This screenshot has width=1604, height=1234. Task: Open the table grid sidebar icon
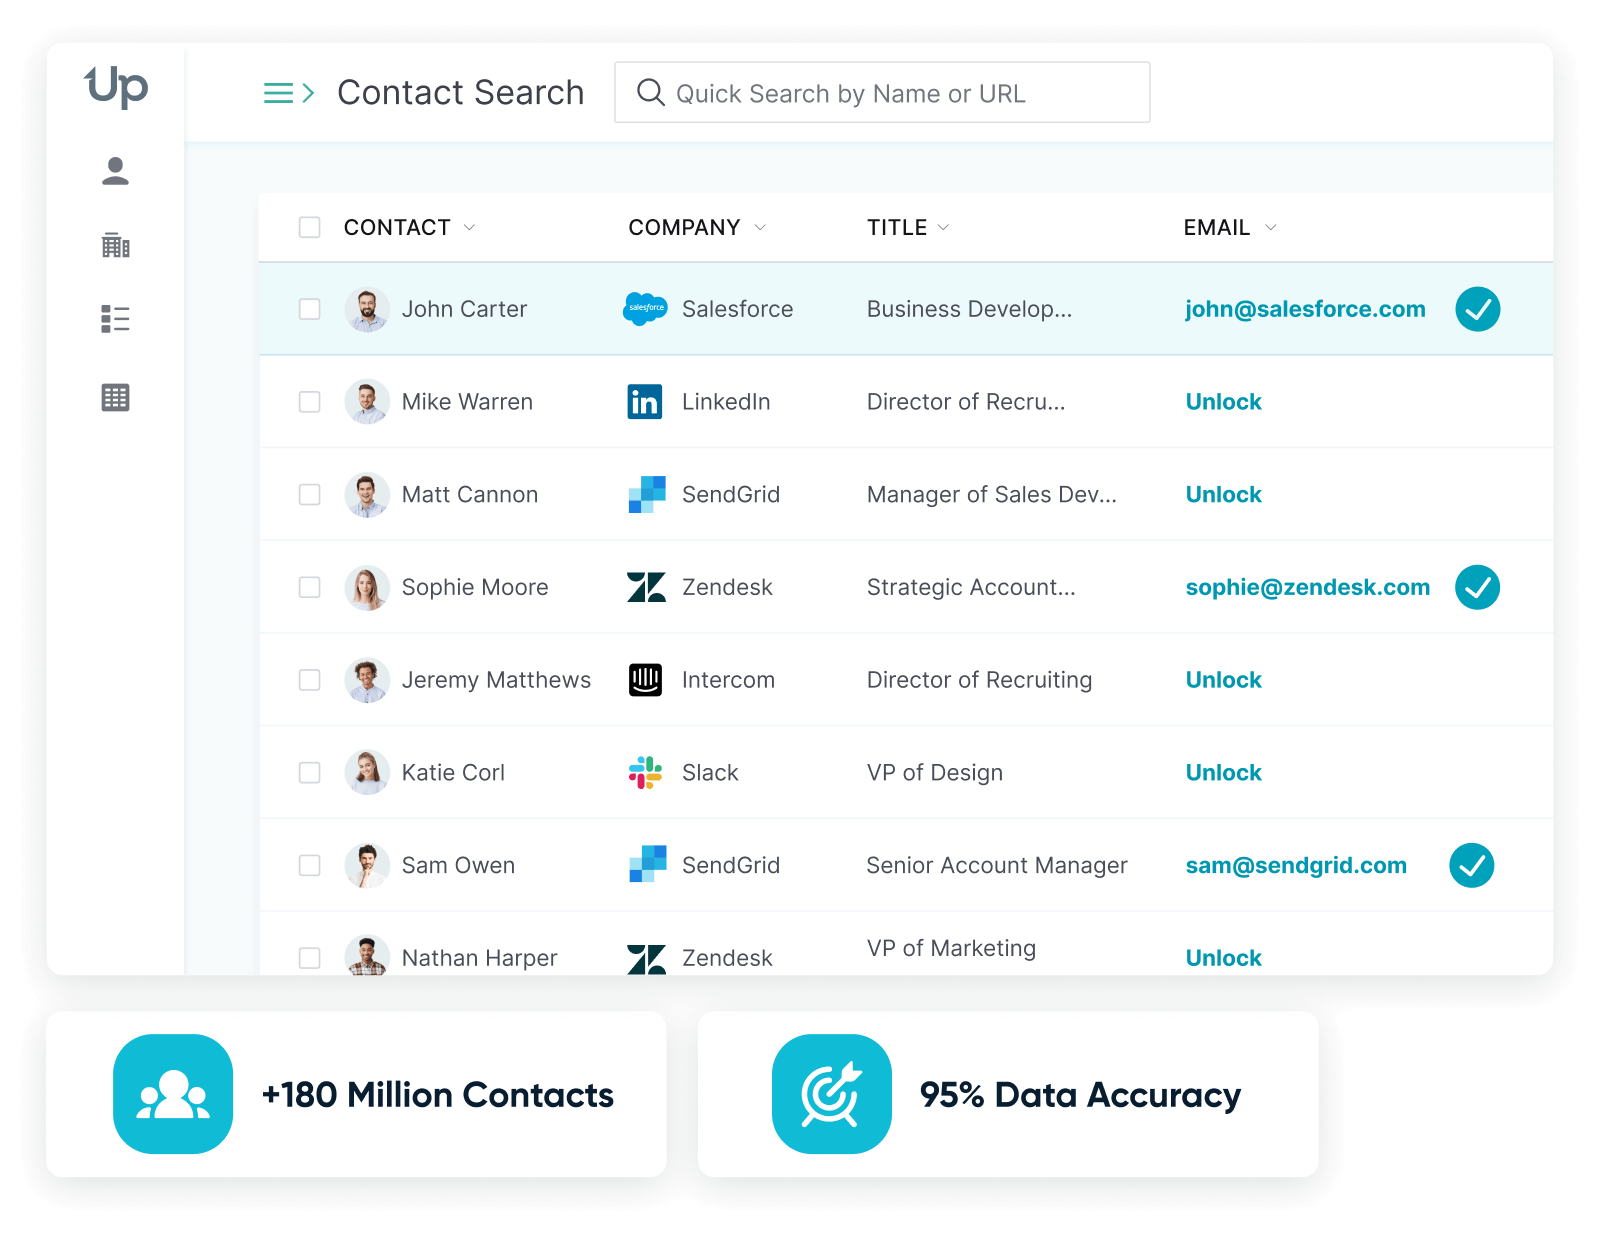pyautogui.click(x=116, y=397)
